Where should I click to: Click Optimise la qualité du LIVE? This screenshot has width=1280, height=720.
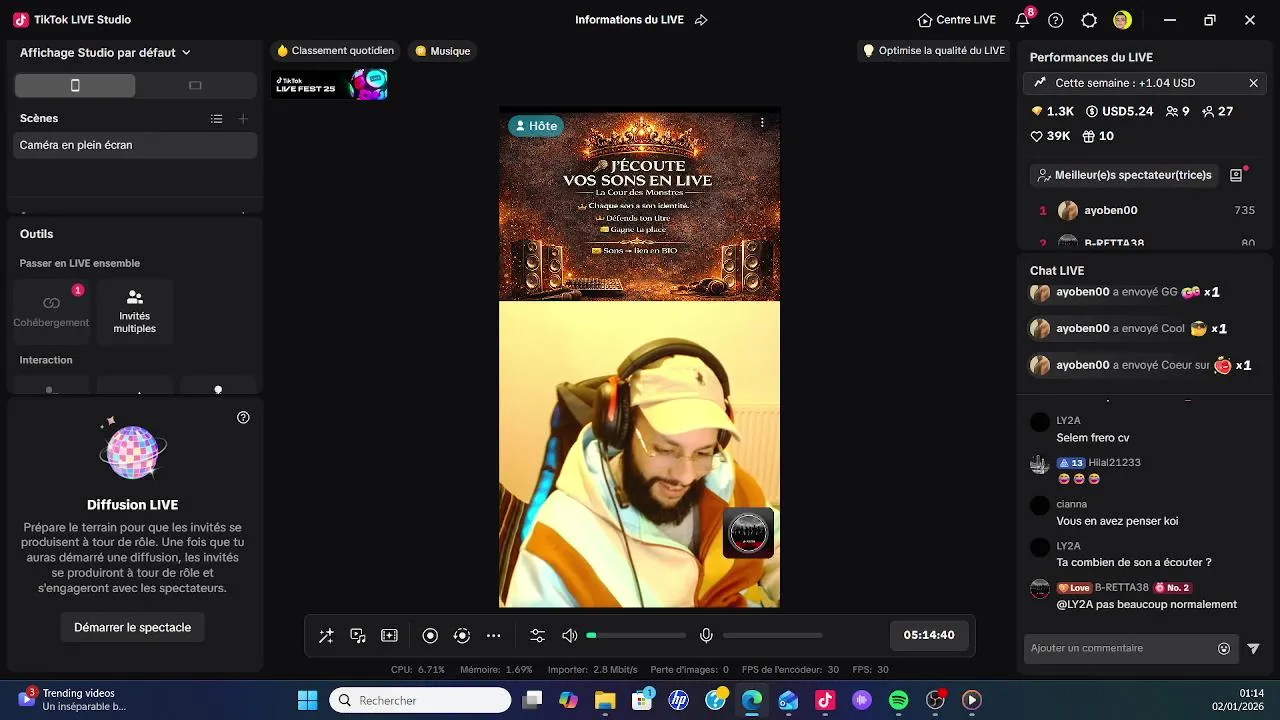(x=934, y=51)
